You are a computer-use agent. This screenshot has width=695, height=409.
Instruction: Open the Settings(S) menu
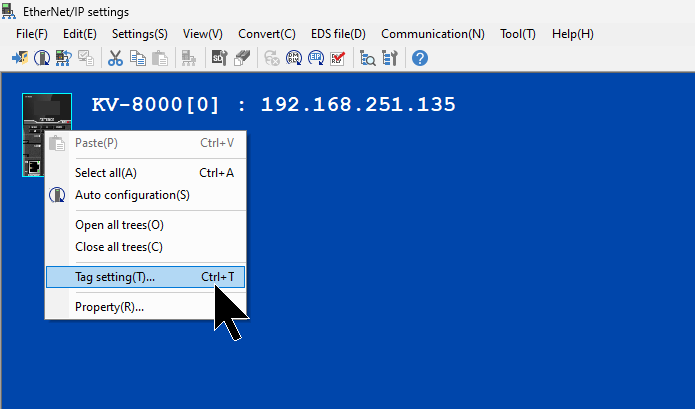[x=140, y=34]
